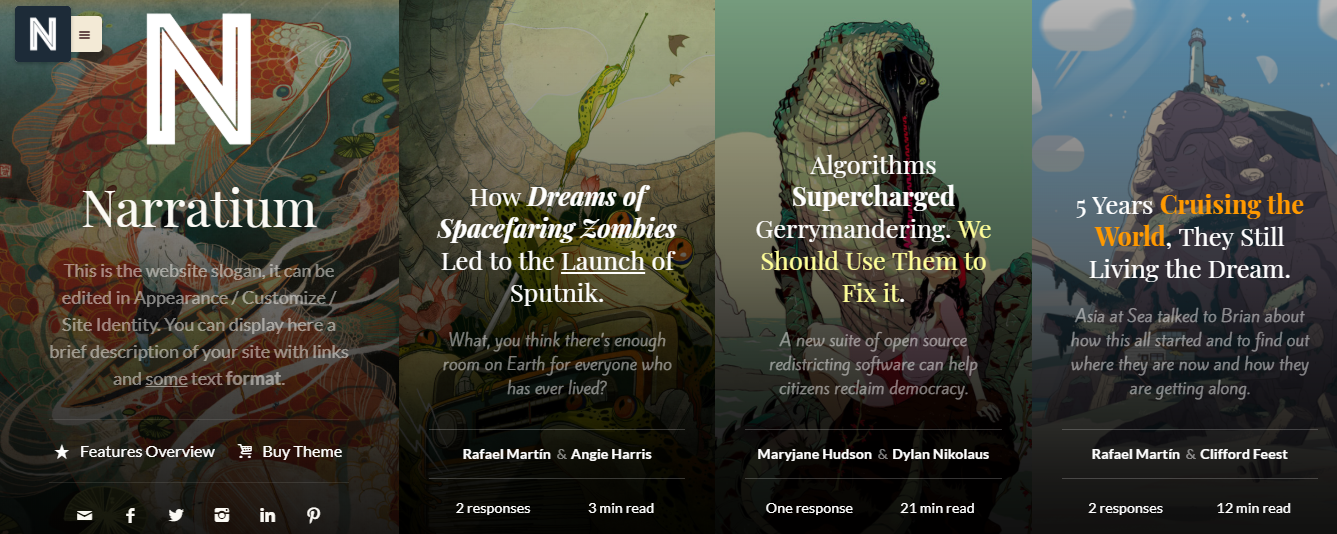Image resolution: width=1337 pixels, height=534 pixels.
Task: Open the email envelope icon
Action: [84, 515]
